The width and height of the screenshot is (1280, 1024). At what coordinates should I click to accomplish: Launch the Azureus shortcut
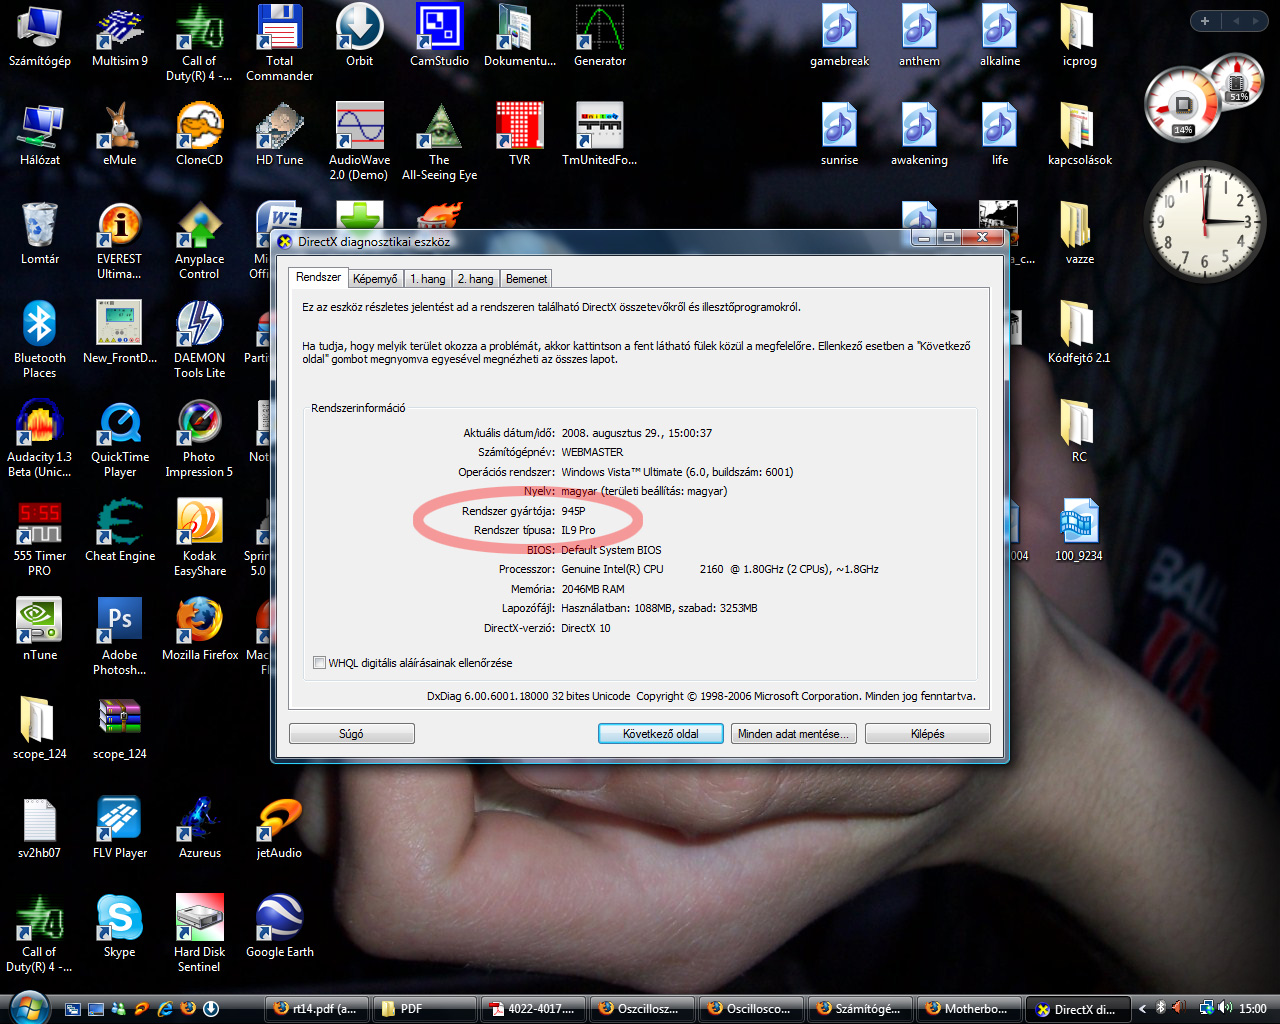click(200, 828)
